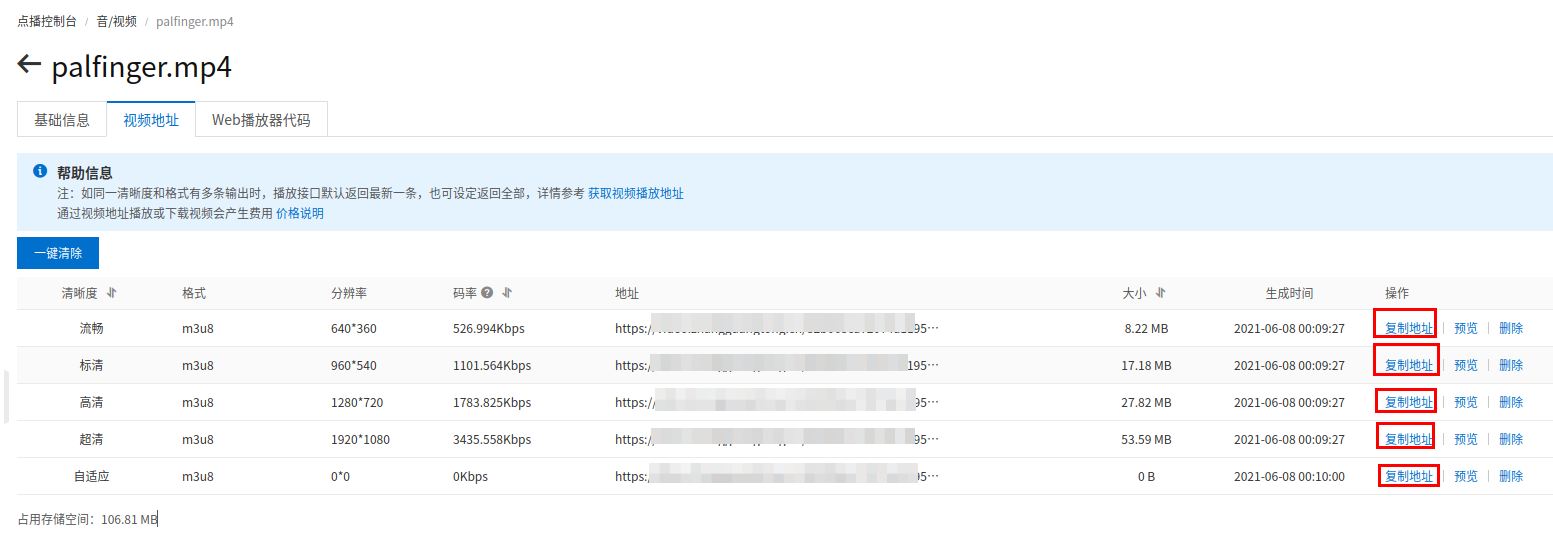Click the info icon in help banner
This screenshot has width=1553, height=534.
click(x=40, y=171)
